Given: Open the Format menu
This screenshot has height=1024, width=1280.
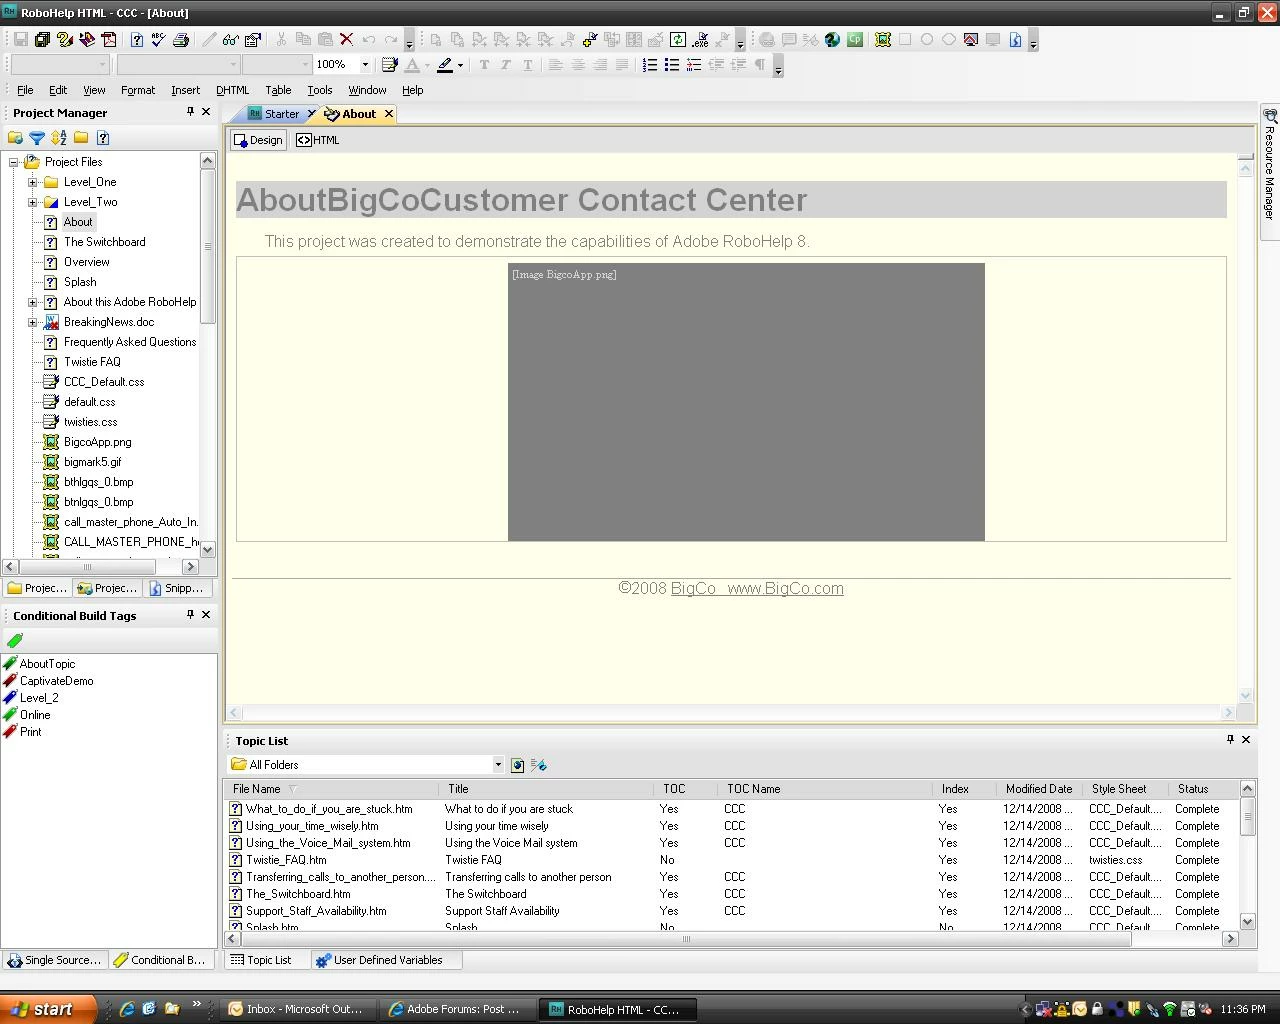Looking at the screenshot, I should point(138,90).
